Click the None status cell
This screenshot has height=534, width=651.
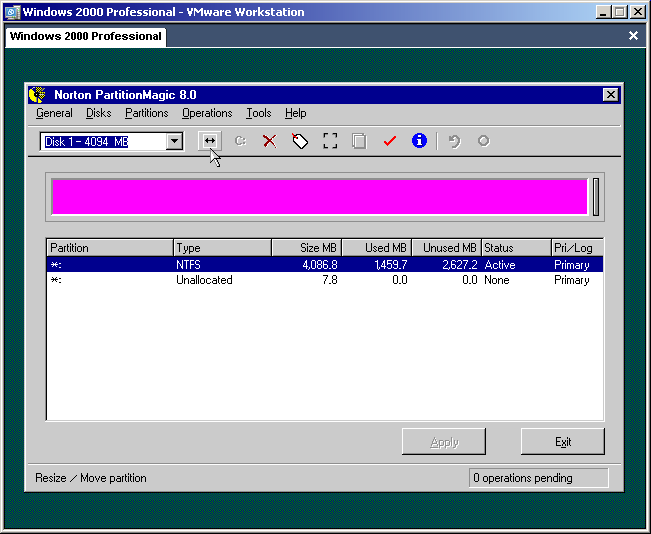497,280
